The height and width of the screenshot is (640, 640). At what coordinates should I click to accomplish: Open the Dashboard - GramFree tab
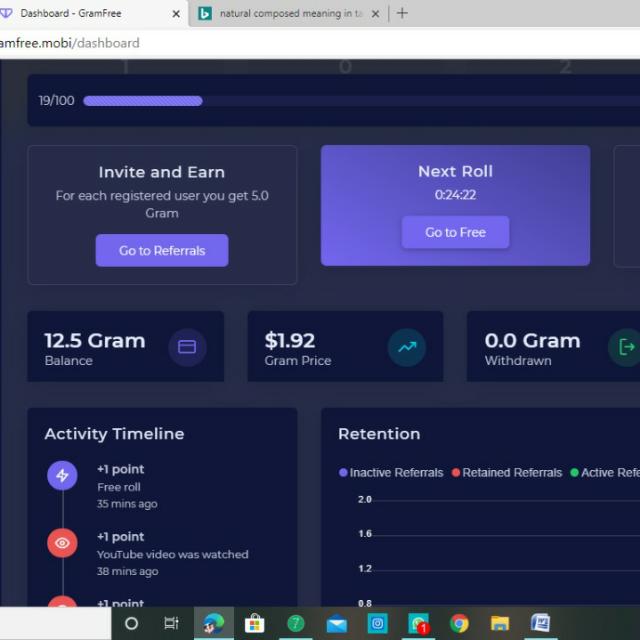pyautogui.click(x=91, y=13)
